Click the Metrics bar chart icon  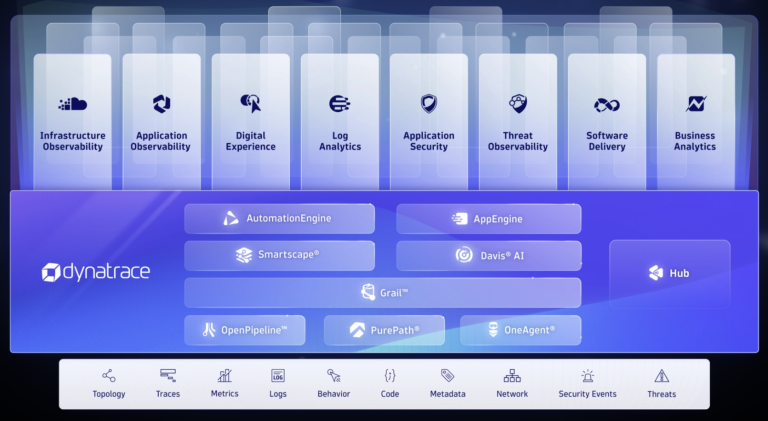(x=224, y=375)
